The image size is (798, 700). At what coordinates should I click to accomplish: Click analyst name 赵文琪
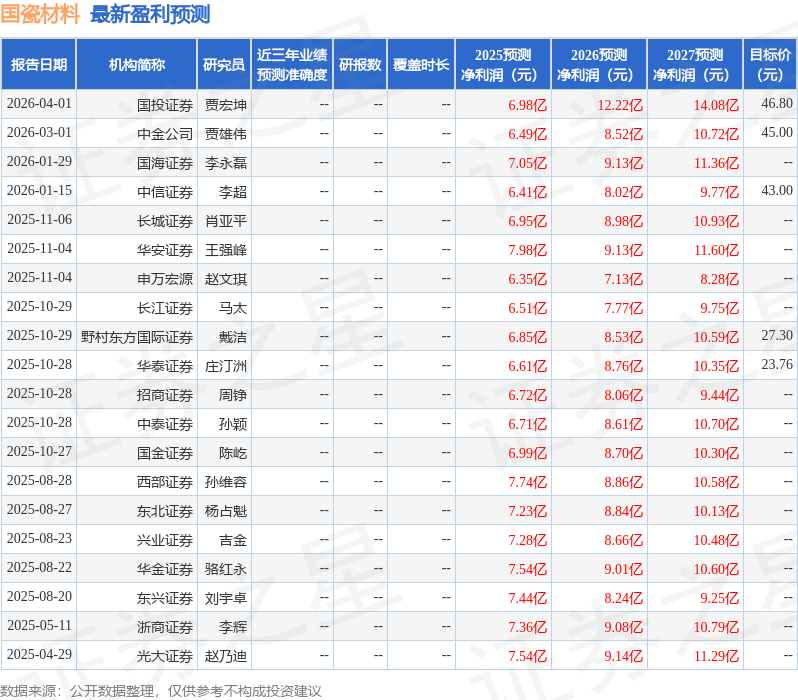[226, 279]
